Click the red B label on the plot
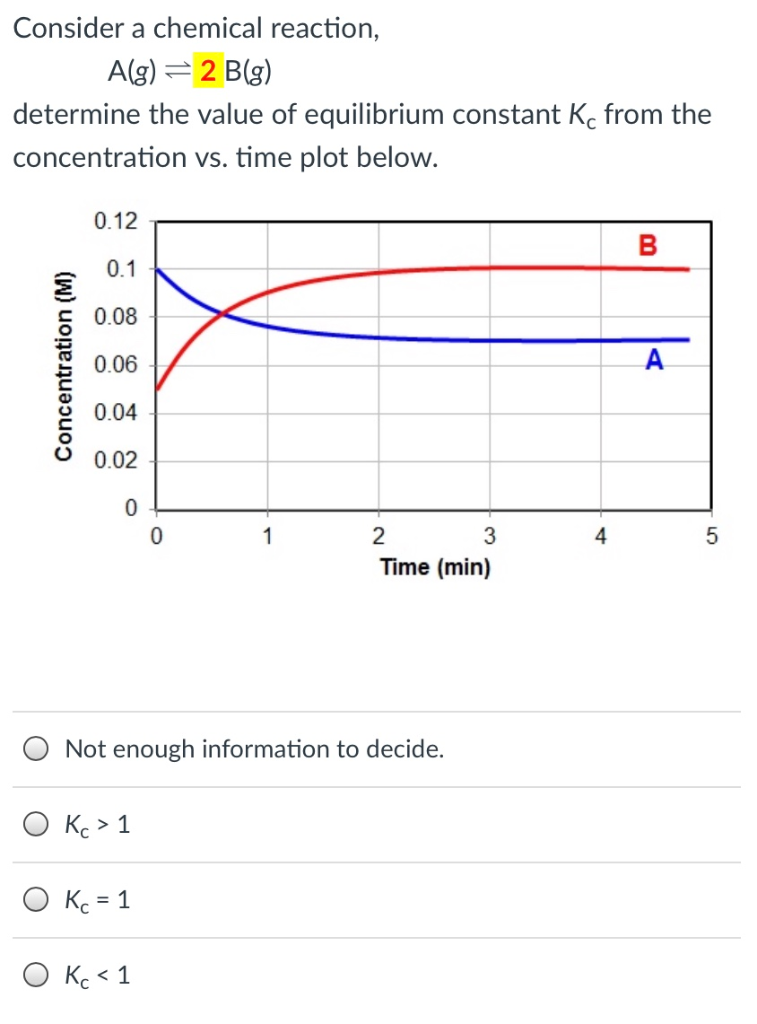 click(x=647, y=243)
